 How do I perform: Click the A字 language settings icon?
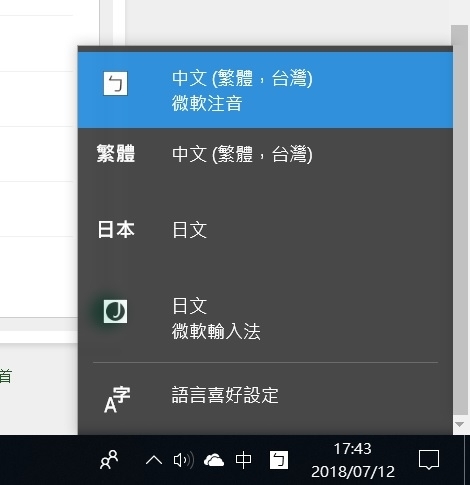click(117, 399)
